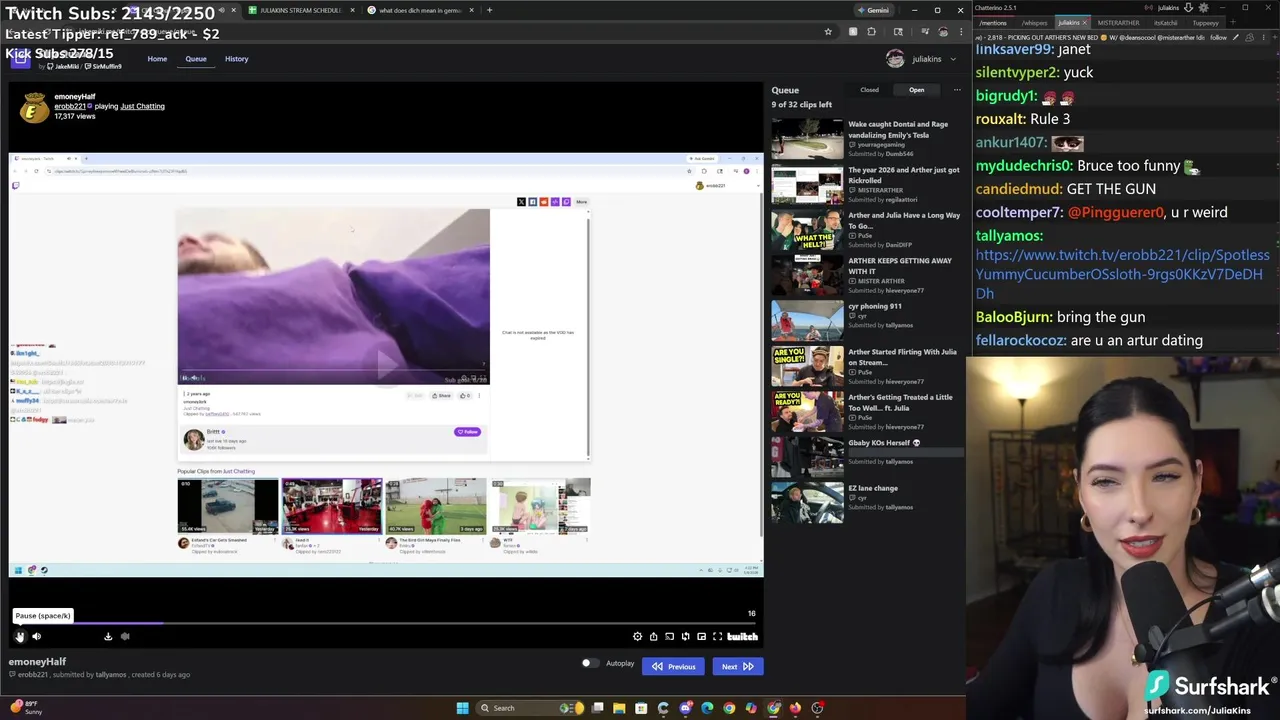Set the queue to Closed
The image size is (1280, 720).
(869, 90)
